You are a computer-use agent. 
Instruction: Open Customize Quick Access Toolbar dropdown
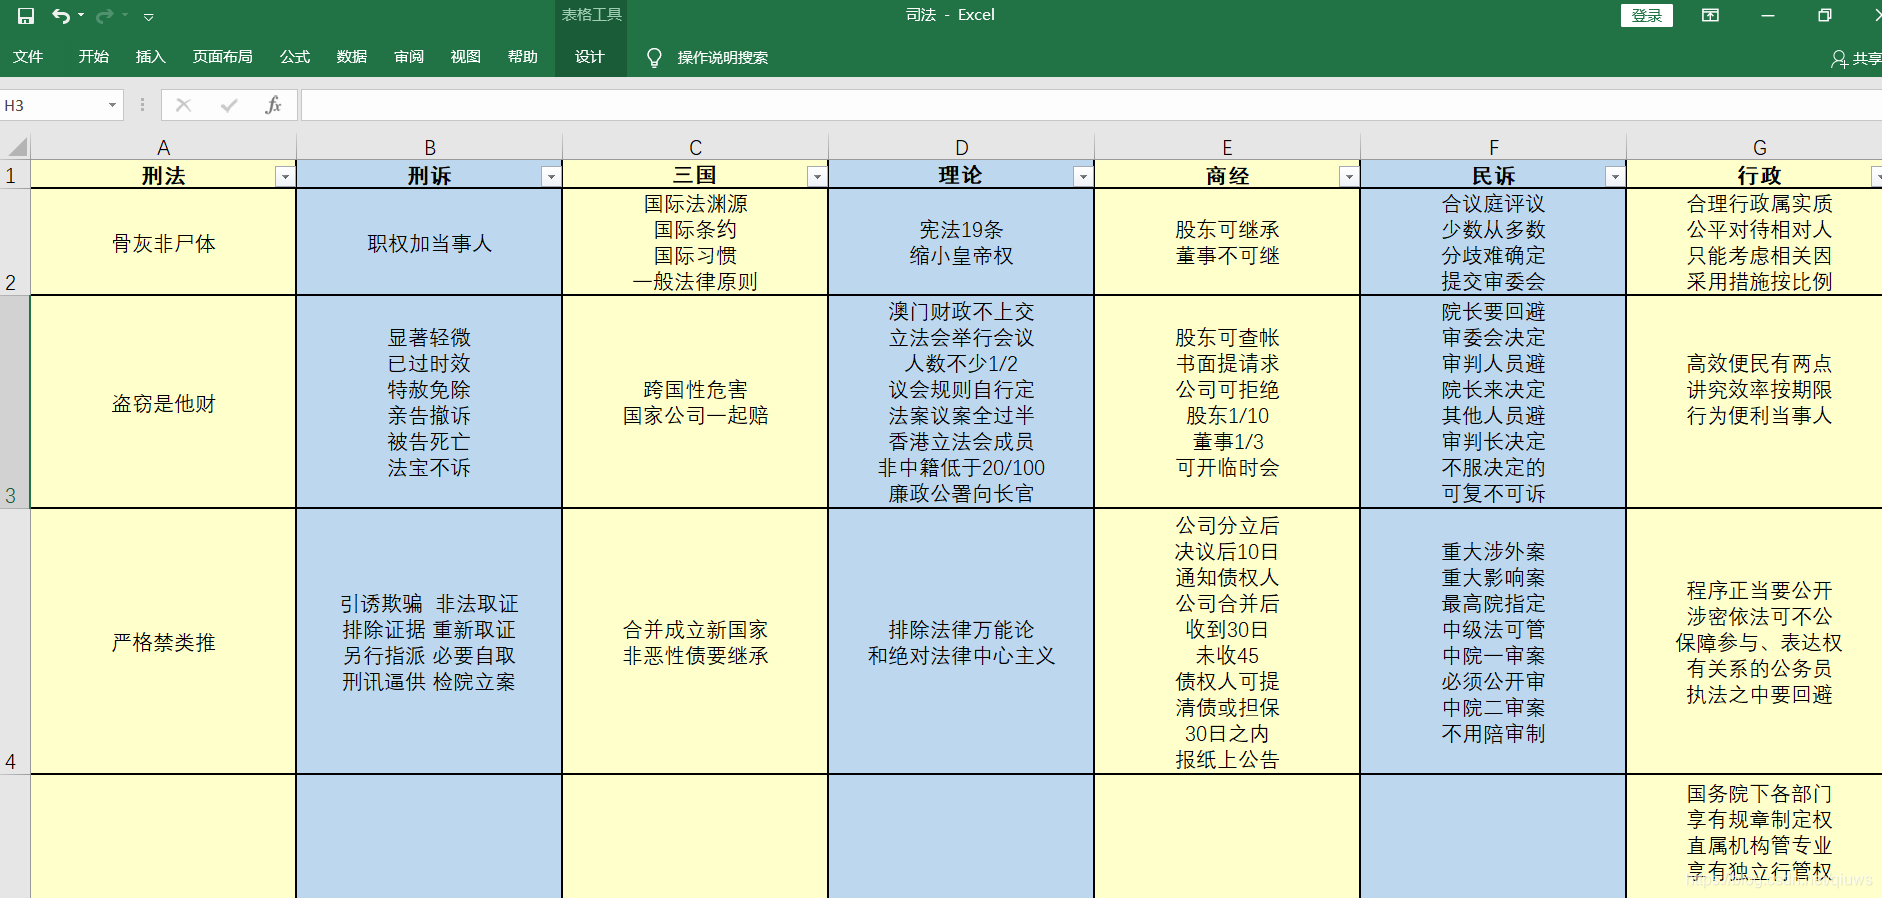click(148, 17)
